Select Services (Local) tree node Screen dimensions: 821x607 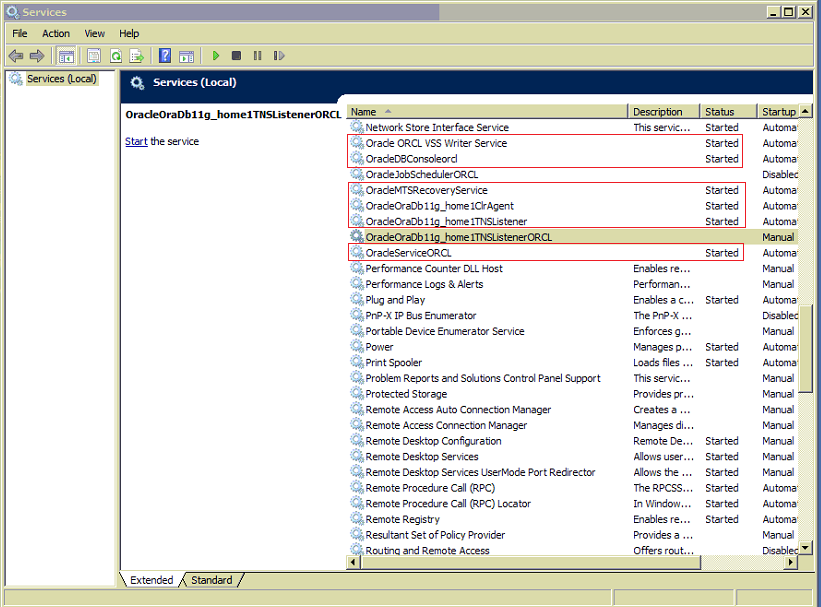point(61,79)
